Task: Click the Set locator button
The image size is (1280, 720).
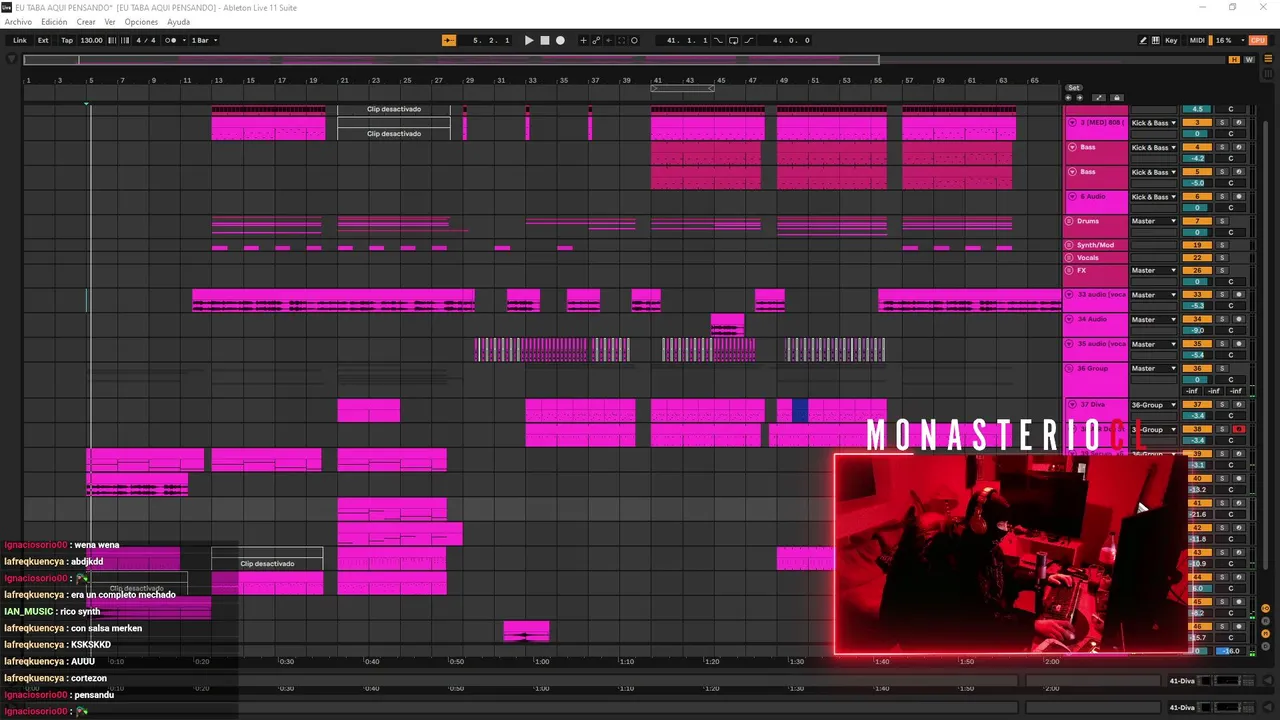Action: tap(1074, 88)
